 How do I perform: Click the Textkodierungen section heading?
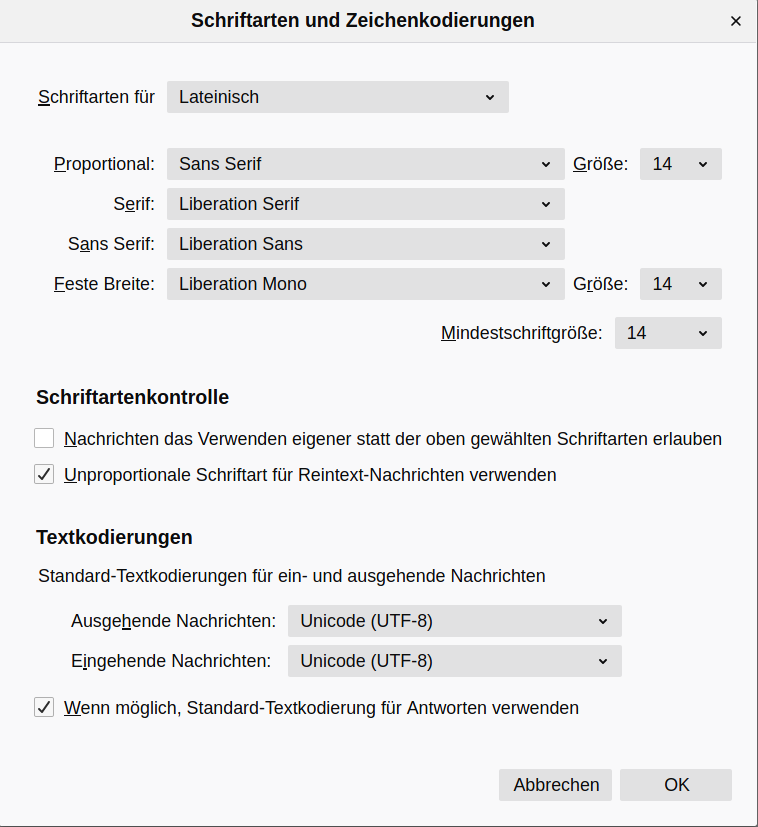point(114,537)
